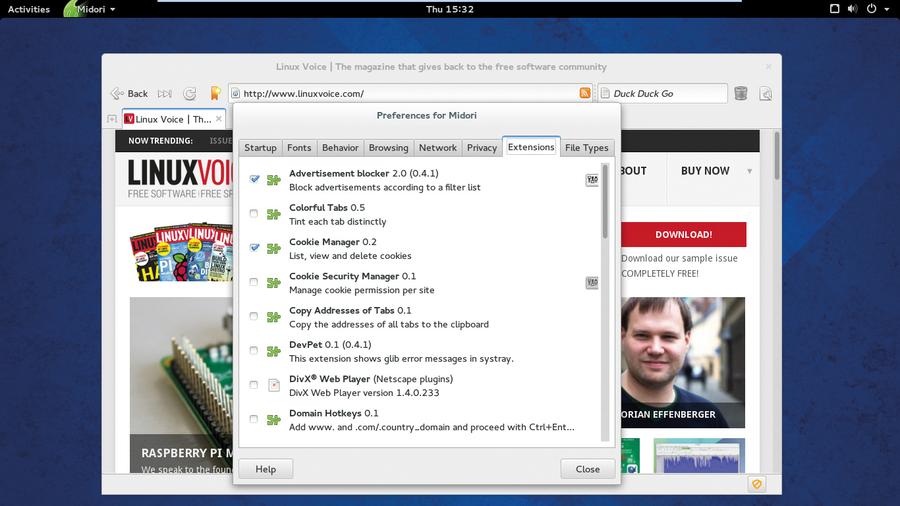Open the volume icon in top bar
This screenshot has width=900, height=506.
853,9
